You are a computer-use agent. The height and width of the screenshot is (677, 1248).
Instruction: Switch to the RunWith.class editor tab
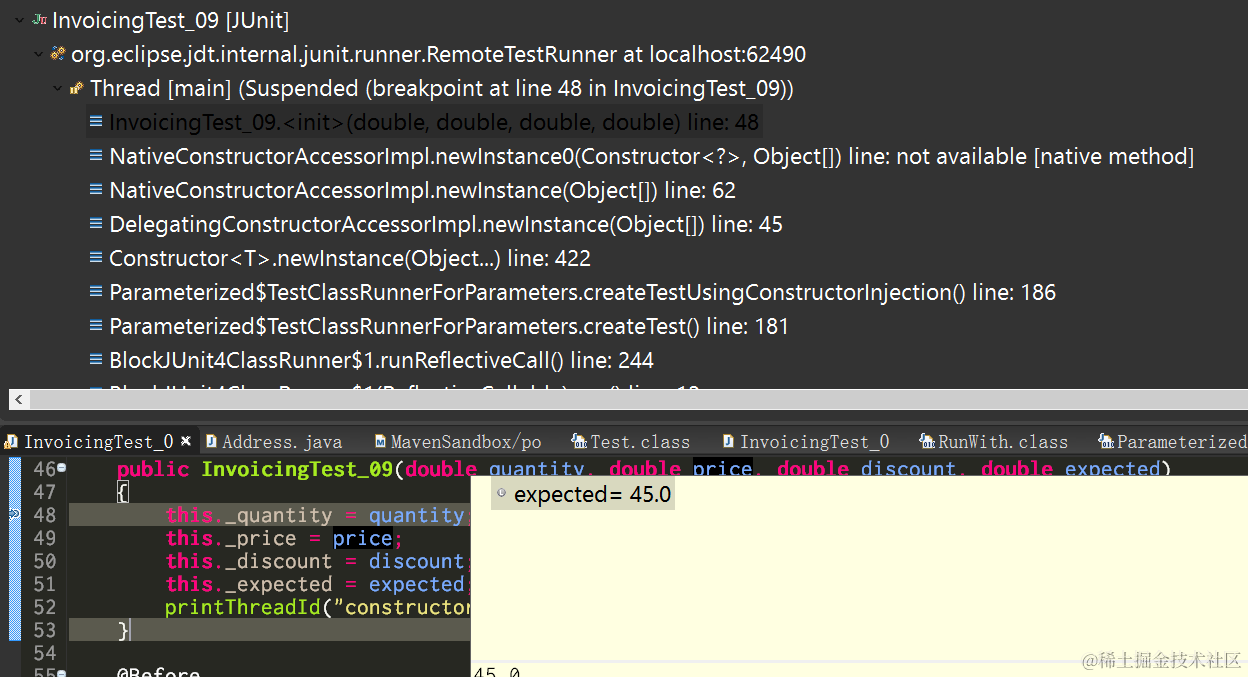(x=993, y=441)
